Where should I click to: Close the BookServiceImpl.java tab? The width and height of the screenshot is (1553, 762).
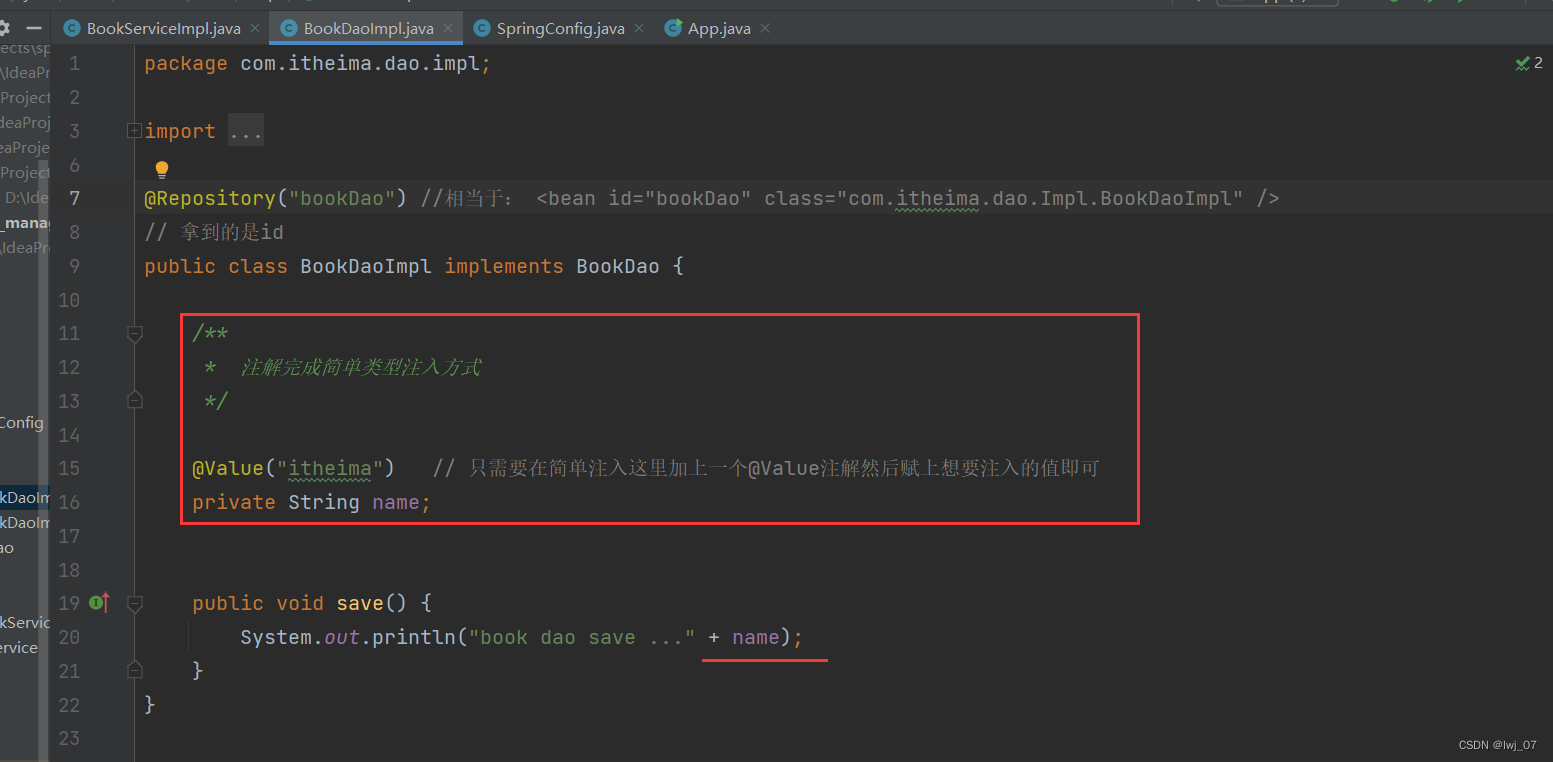click(x=254, y=28)
